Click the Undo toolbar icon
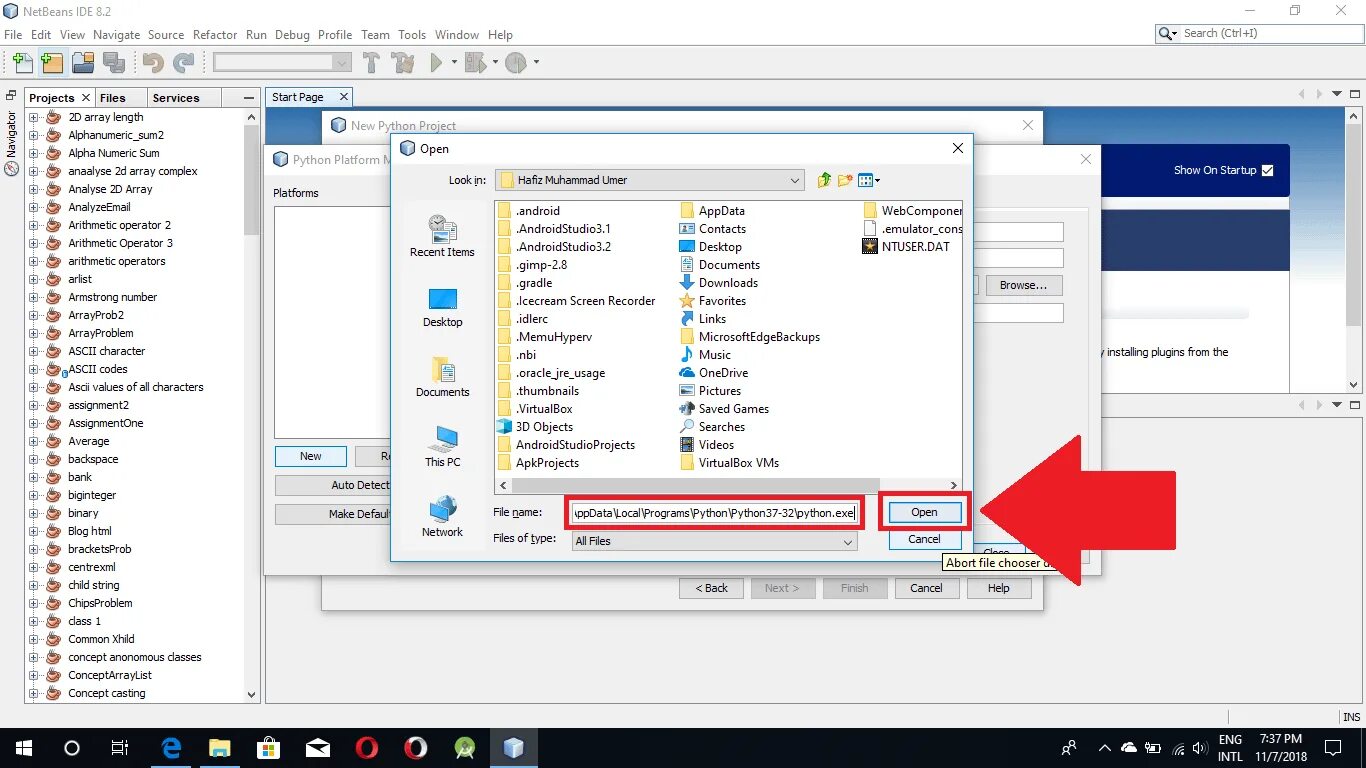Screen dimensions: 1366x768 tap(153, 63)
